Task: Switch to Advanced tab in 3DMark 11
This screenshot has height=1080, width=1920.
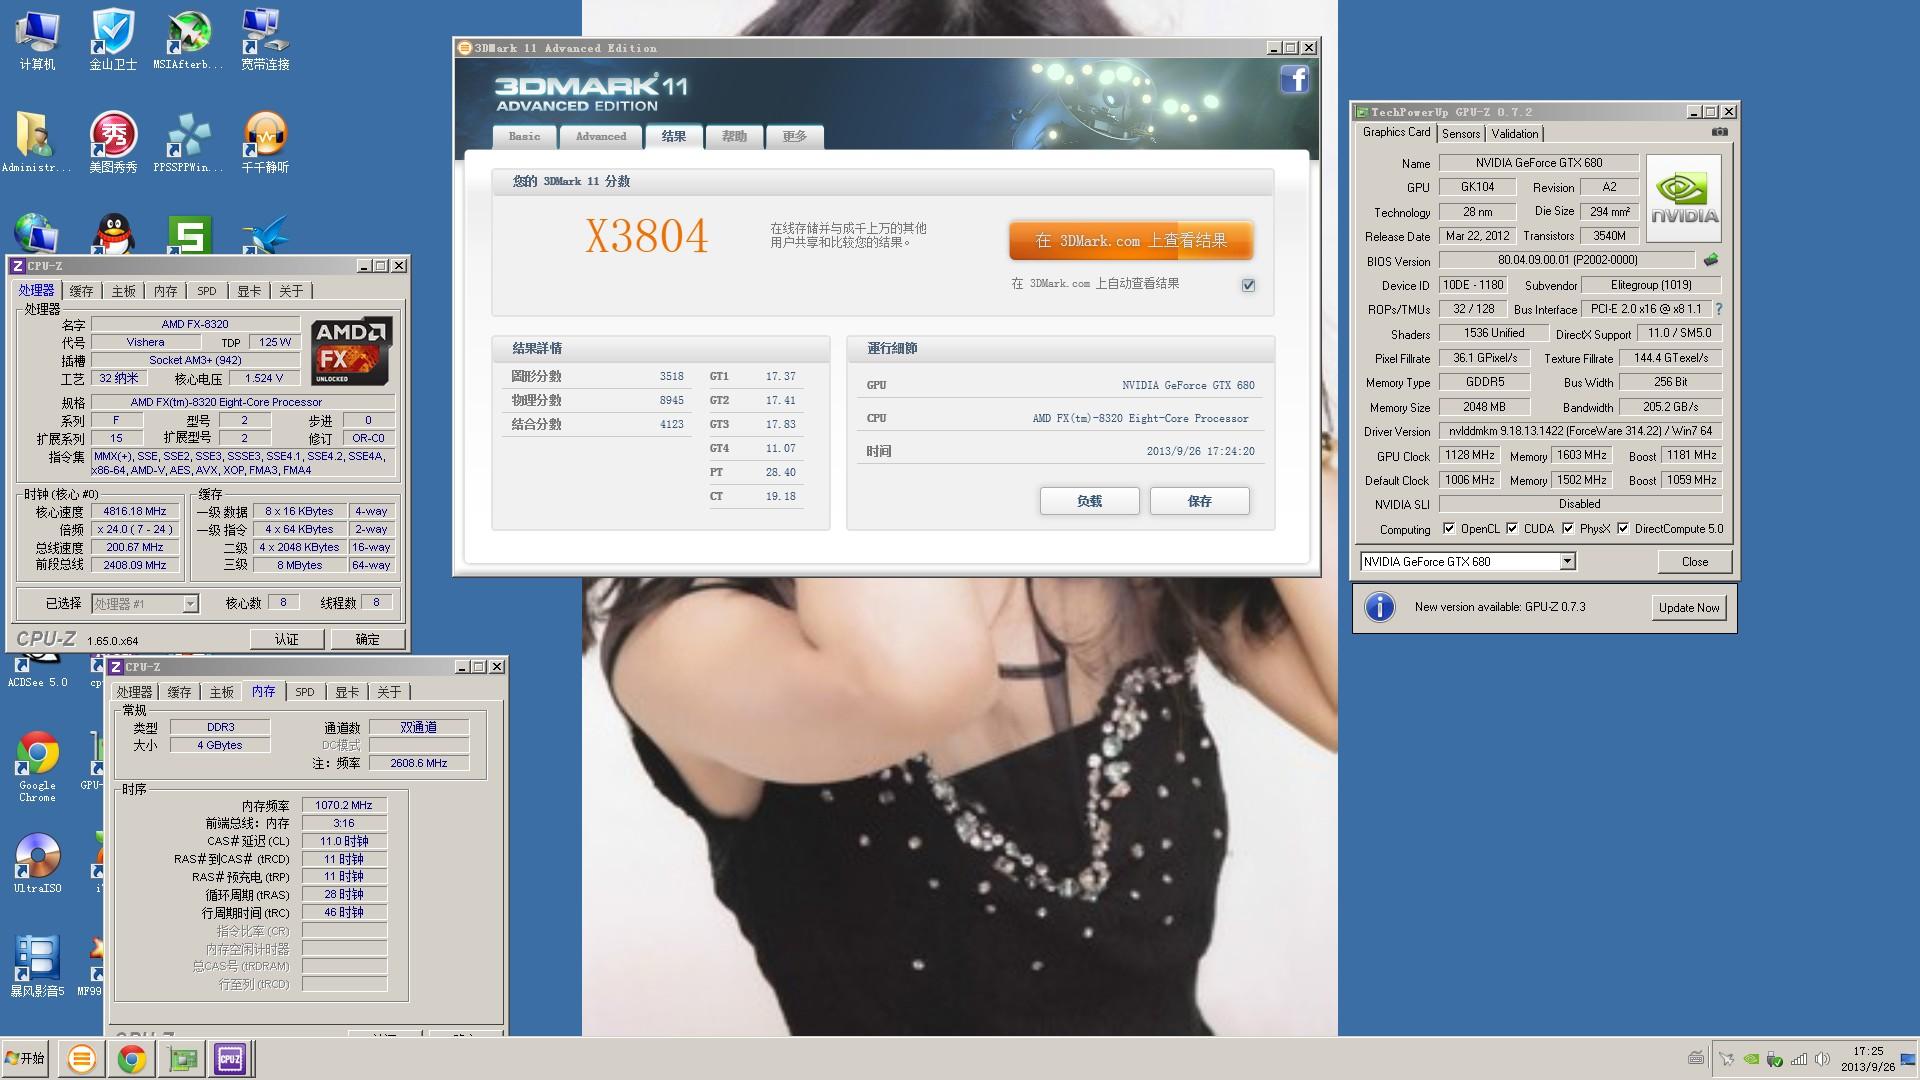Action: pos(601,137)
